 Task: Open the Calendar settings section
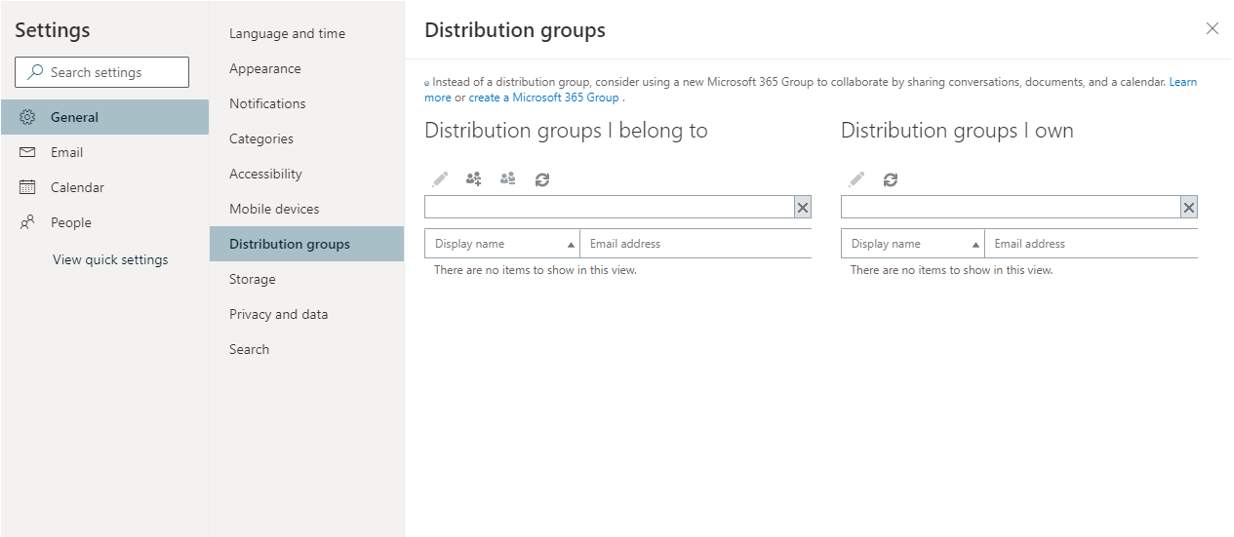77,187
